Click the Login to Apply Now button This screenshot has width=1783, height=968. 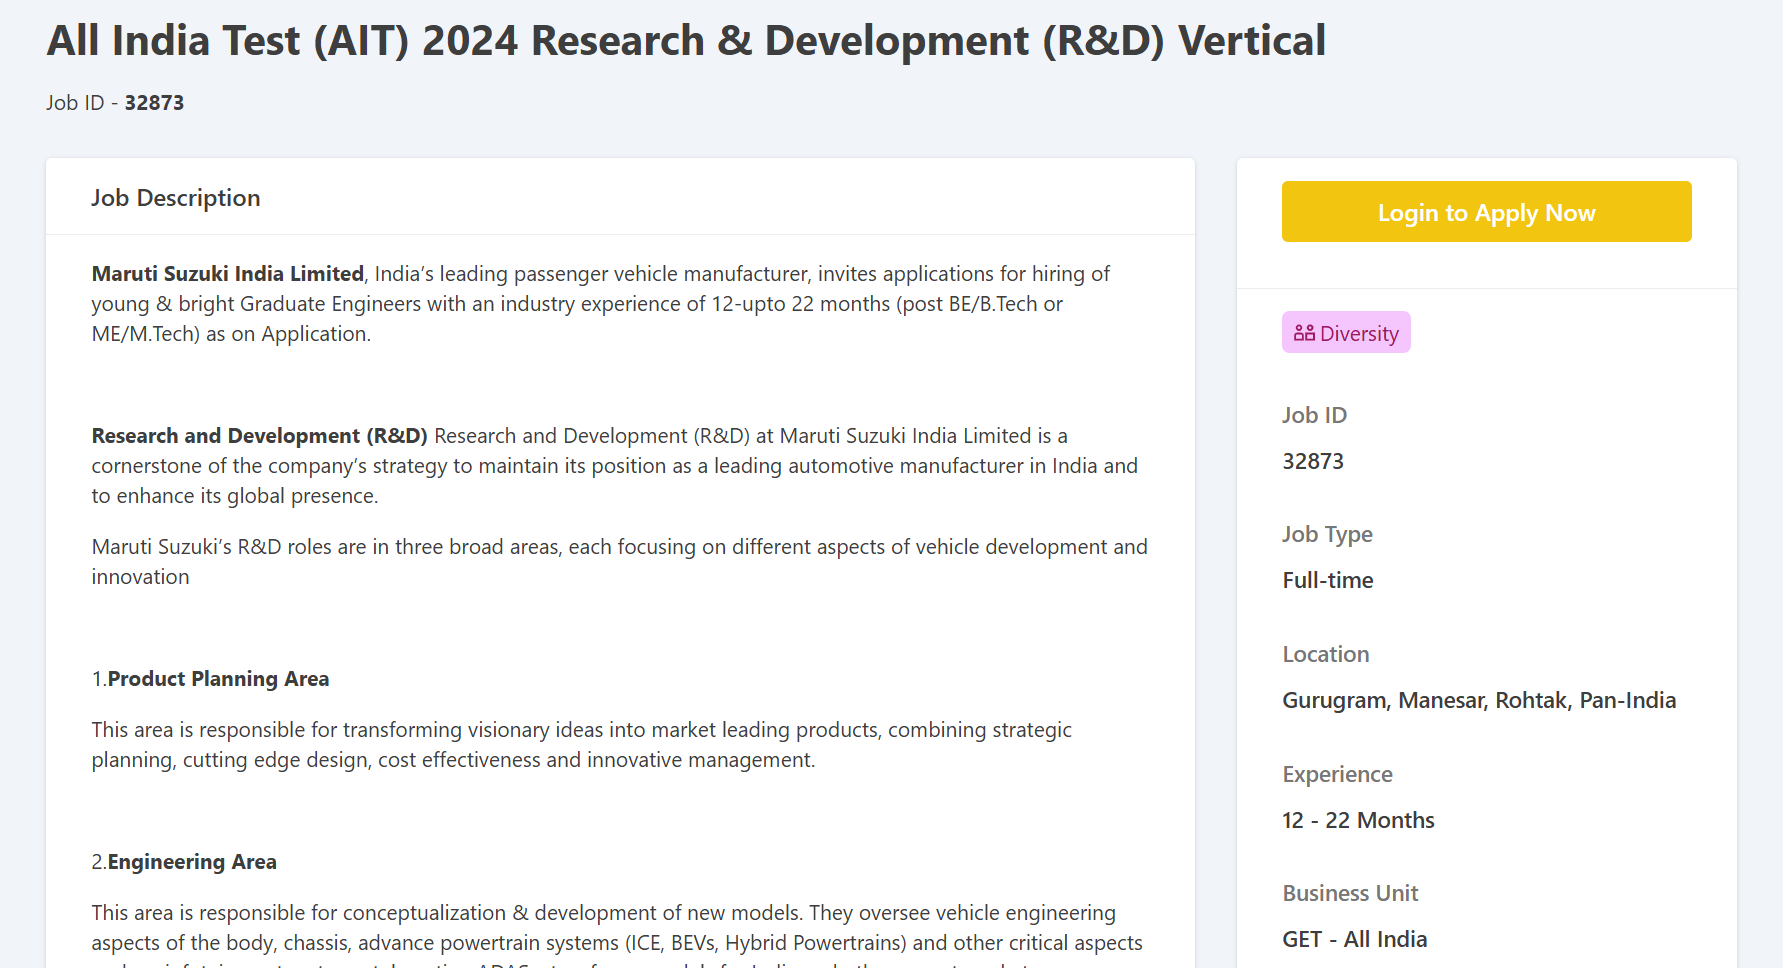point(1486,211)
